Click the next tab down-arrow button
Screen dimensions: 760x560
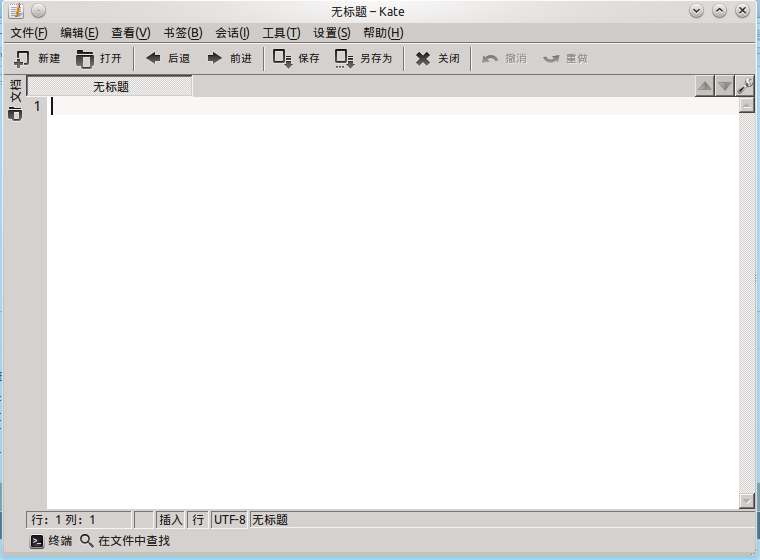coord(725,86)
